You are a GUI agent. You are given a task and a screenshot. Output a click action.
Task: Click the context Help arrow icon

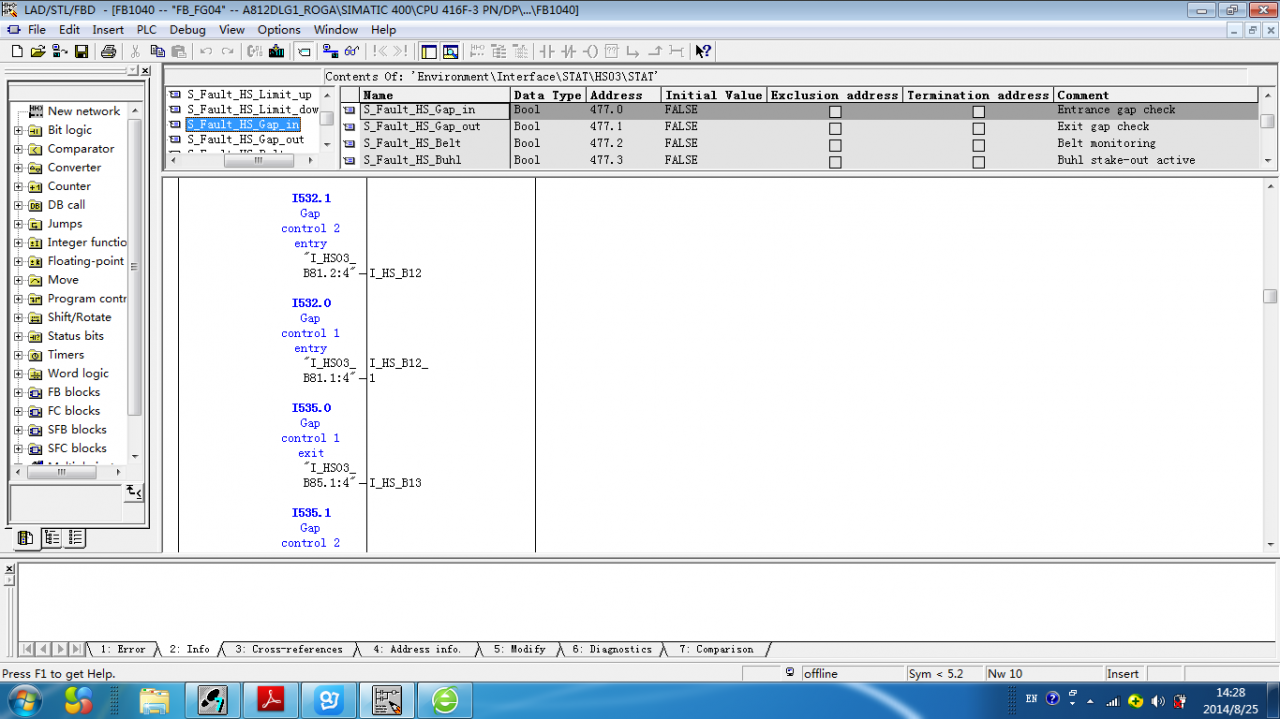click(703, 51)
